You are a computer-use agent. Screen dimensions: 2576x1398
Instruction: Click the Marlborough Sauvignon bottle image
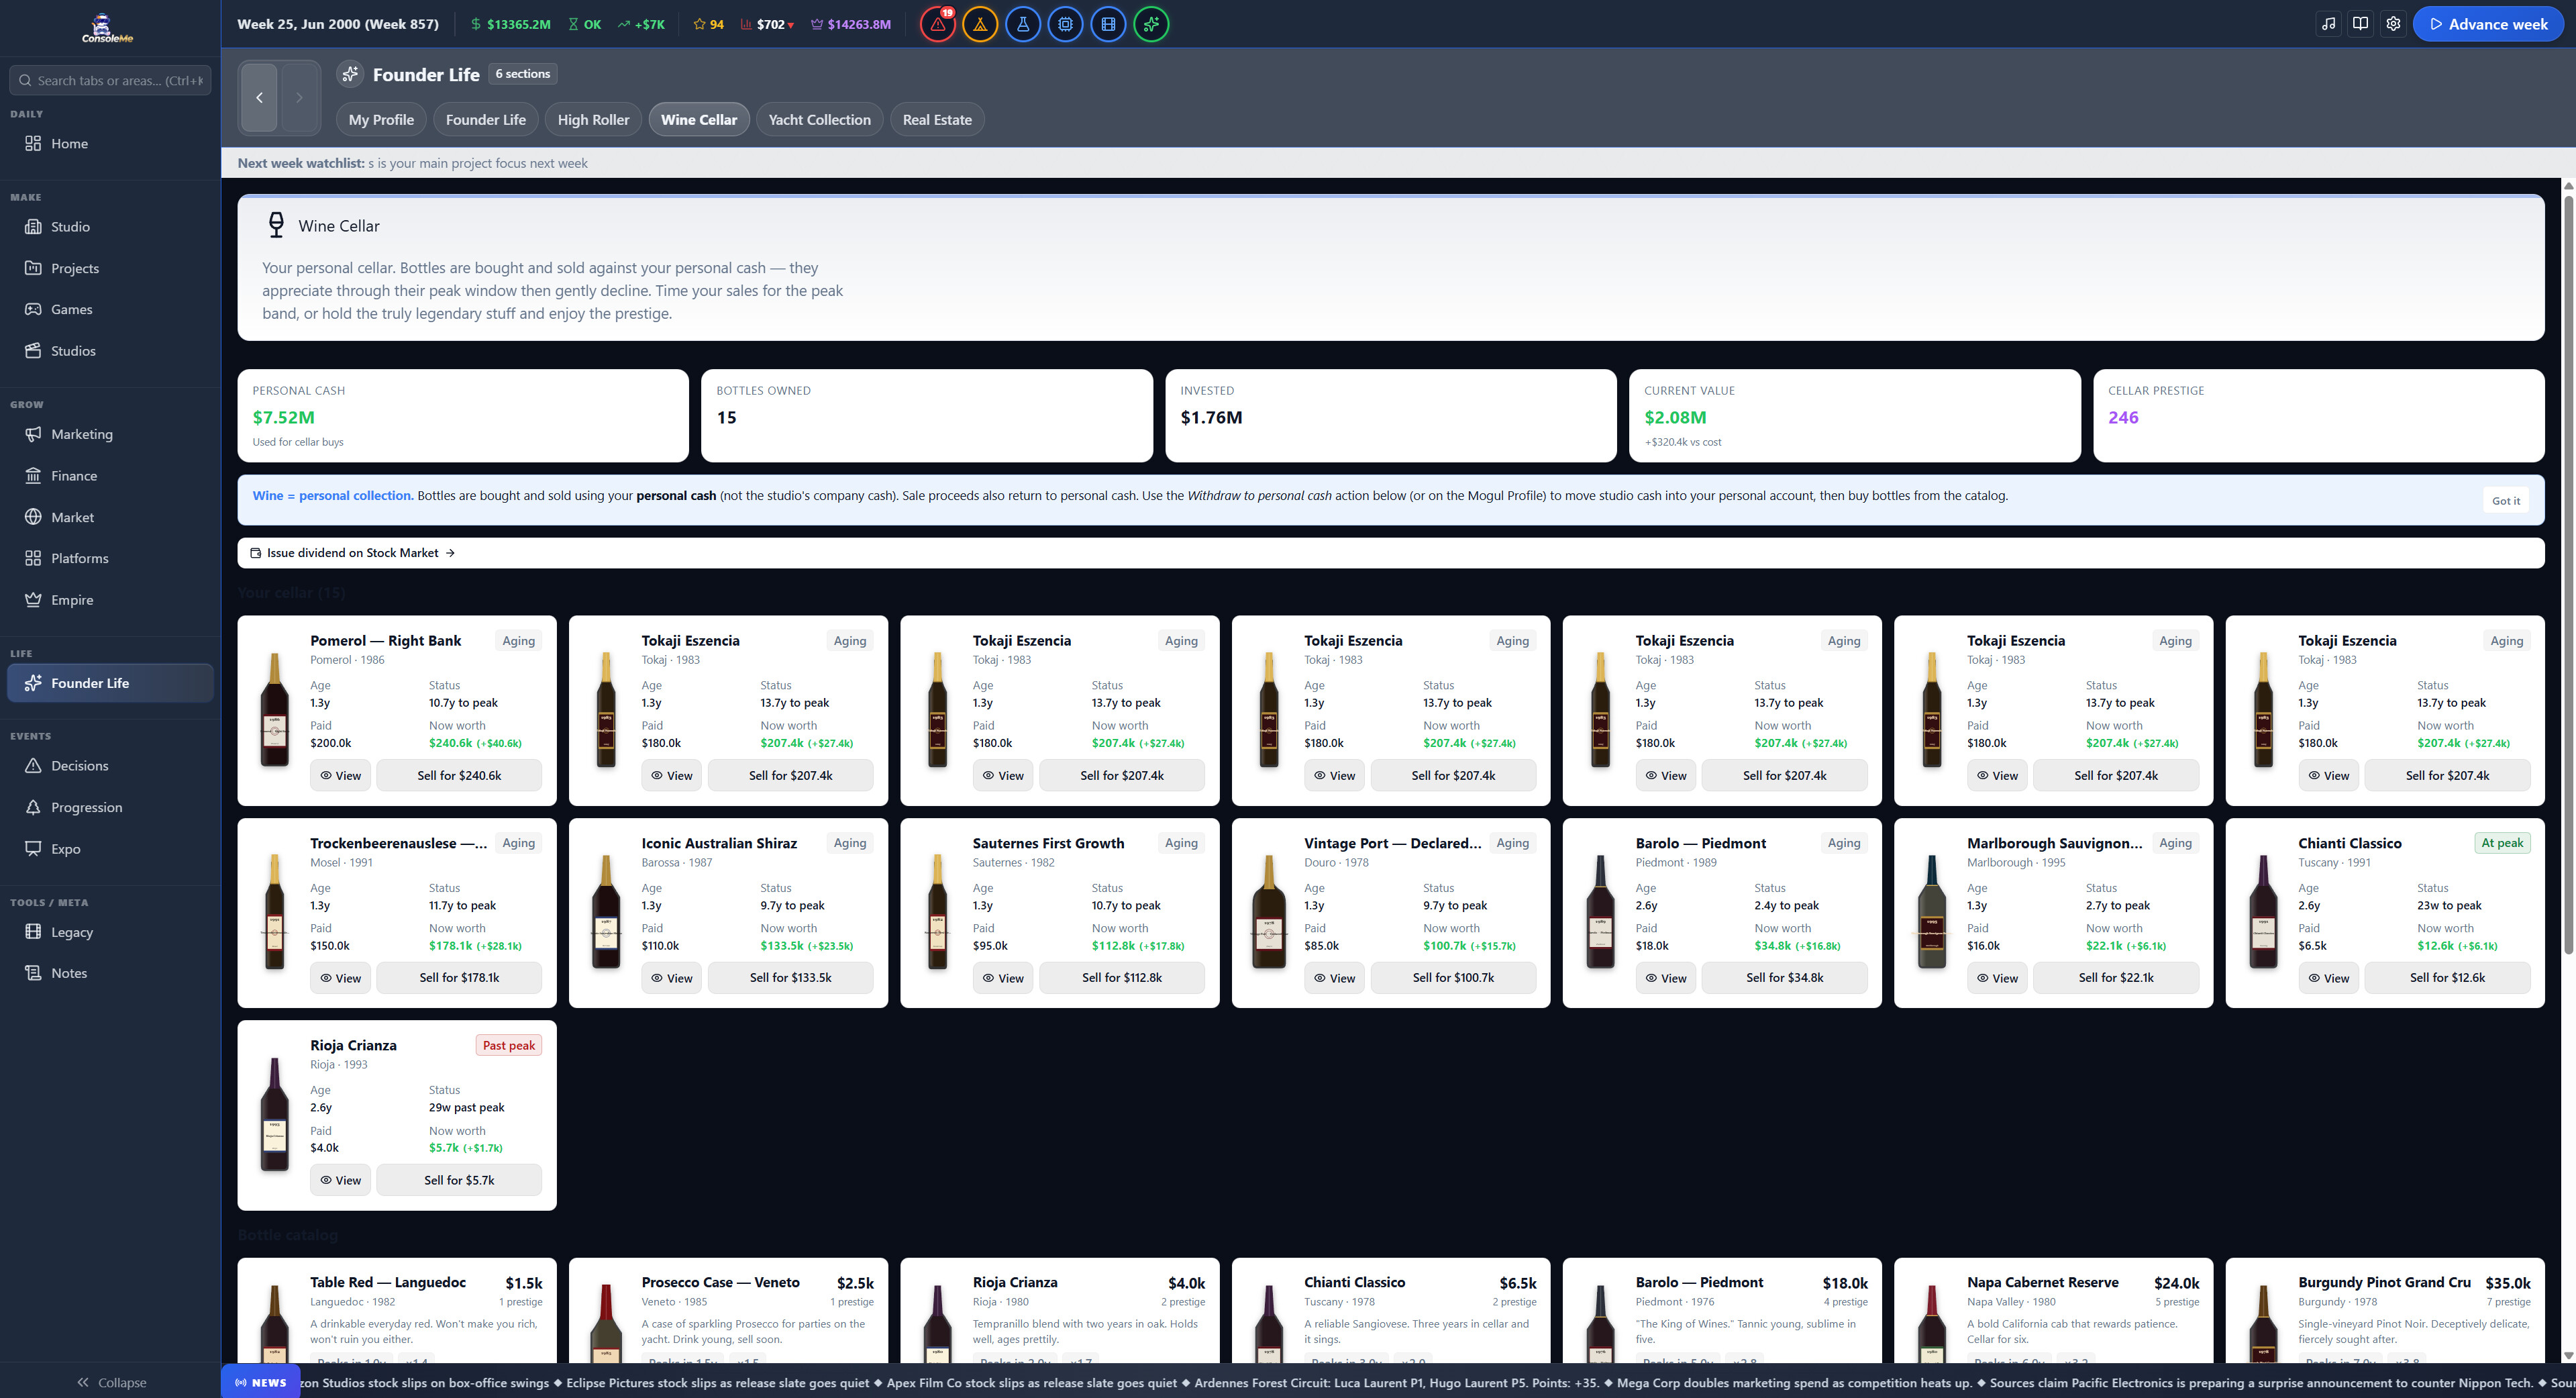(x=1932, y=912)
